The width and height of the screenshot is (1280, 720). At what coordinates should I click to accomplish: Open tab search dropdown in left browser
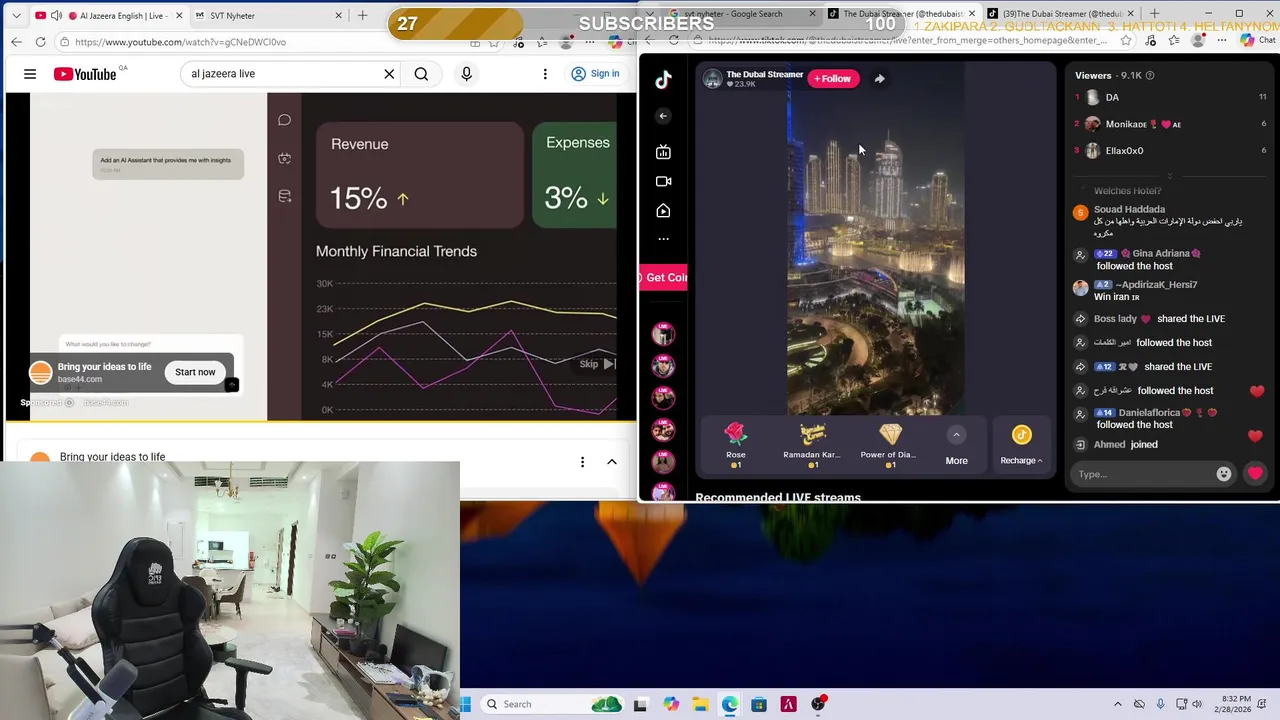coord(17,16)
